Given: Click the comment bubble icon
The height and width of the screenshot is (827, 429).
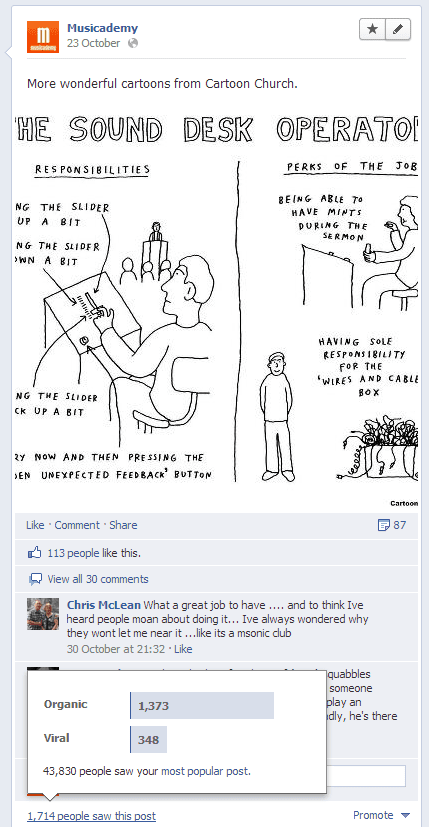Looking at the screenshot, I should [35, 580].
